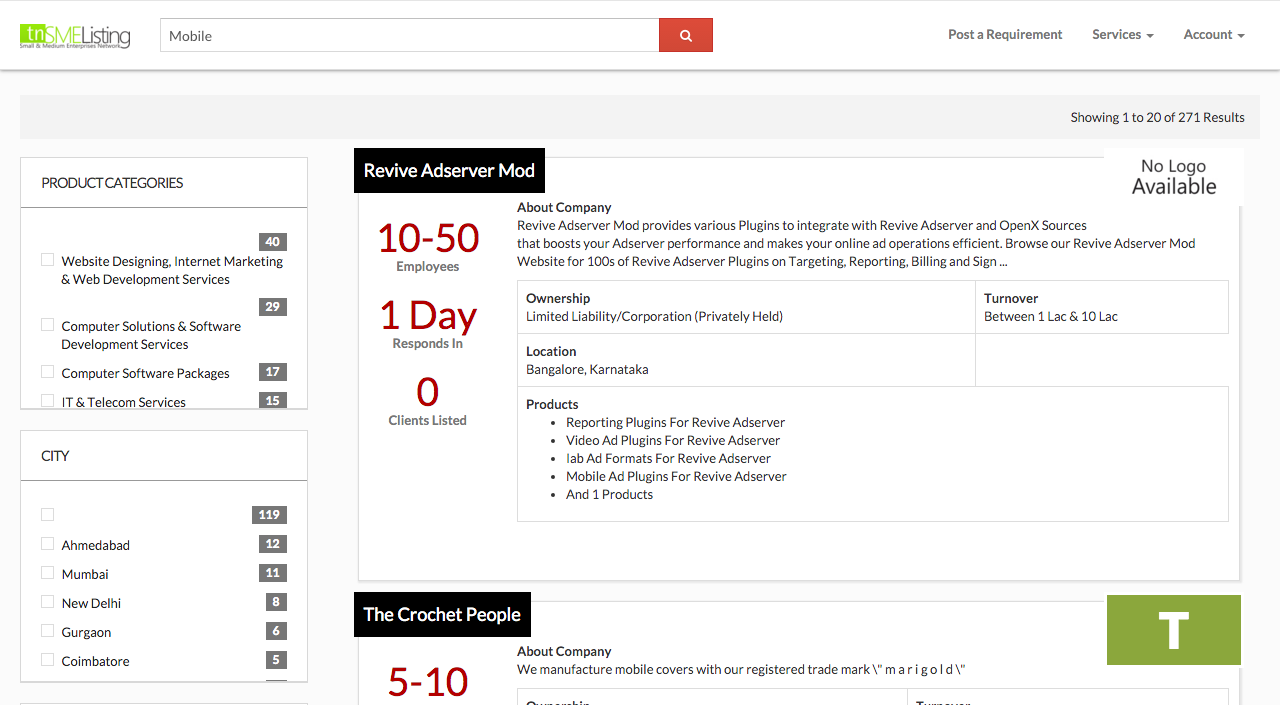This screenshot has height=705, width=1280.
Task: Click the No Logo Available placeholder
Action: pyautogui.click(x=1174, y=177)
